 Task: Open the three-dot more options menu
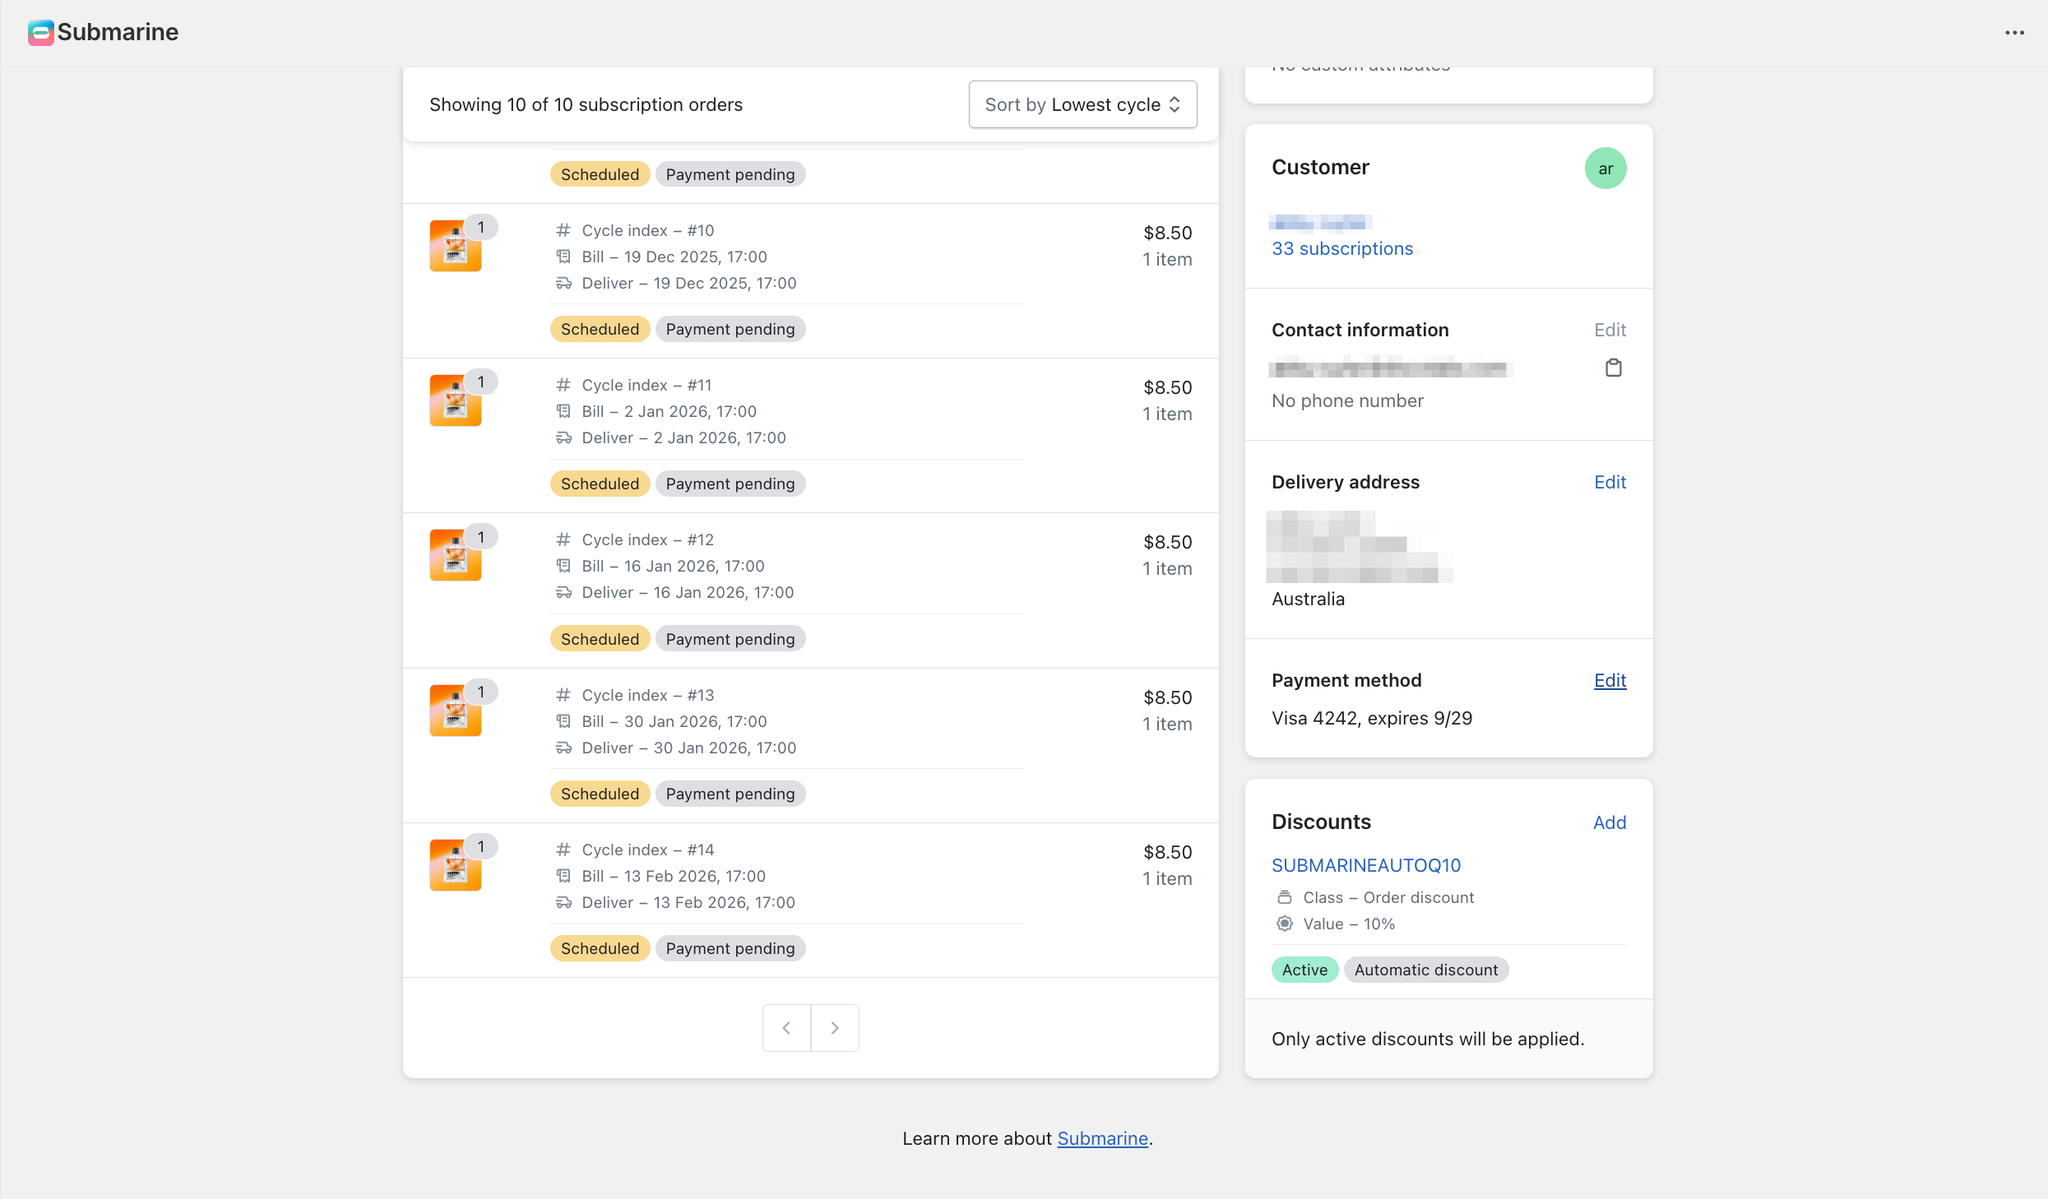click(2014, 32)
